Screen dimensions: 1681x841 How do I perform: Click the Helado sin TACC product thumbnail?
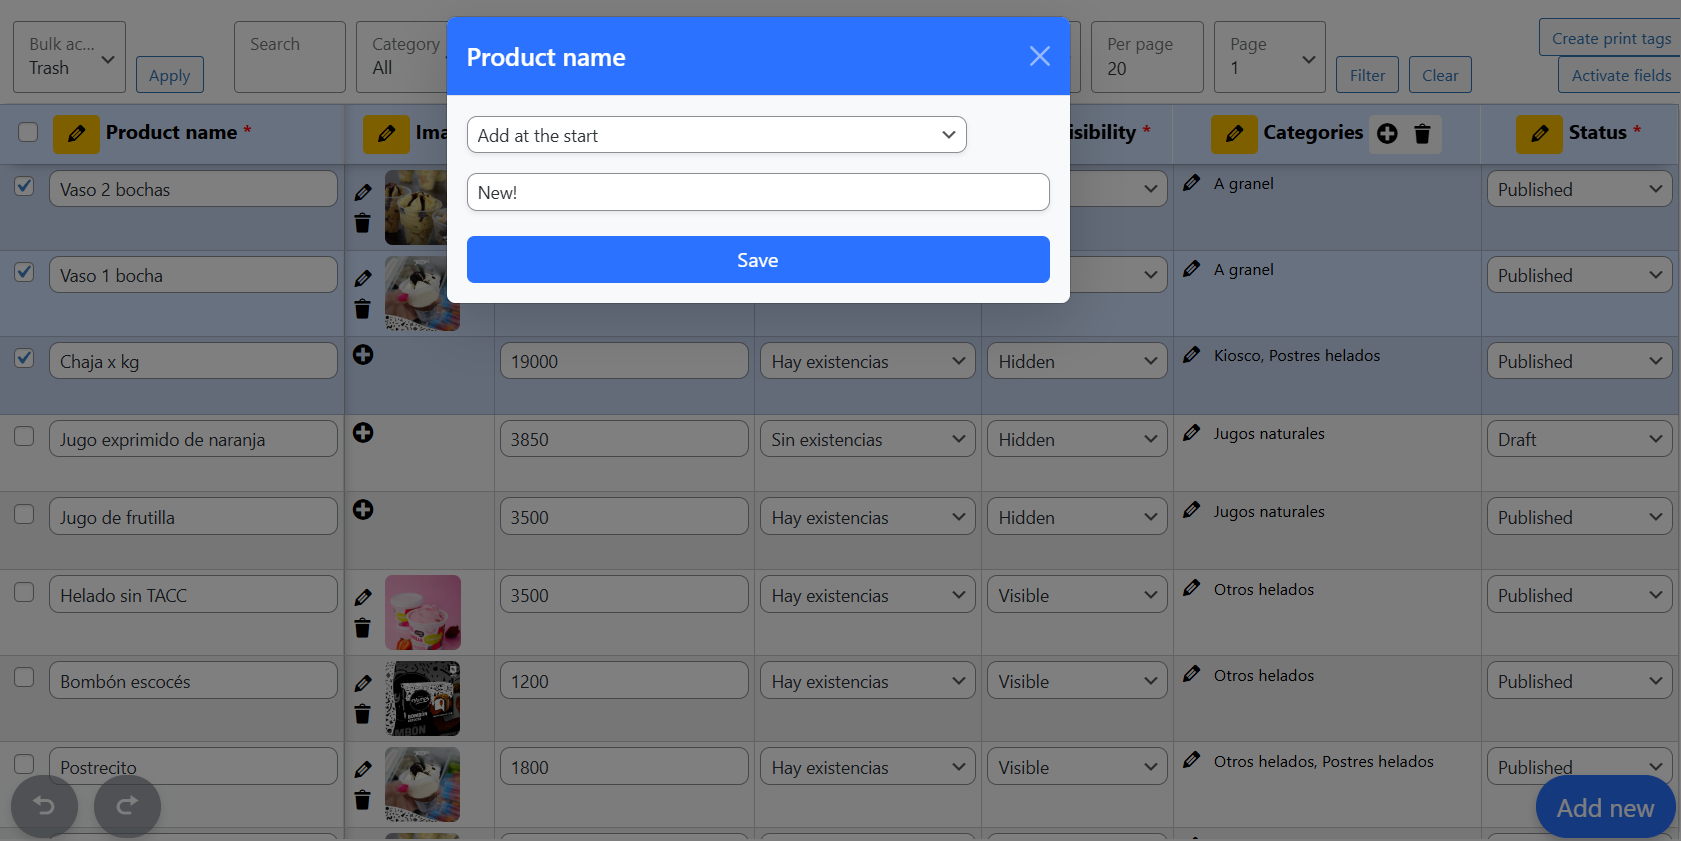pos(423,612)
